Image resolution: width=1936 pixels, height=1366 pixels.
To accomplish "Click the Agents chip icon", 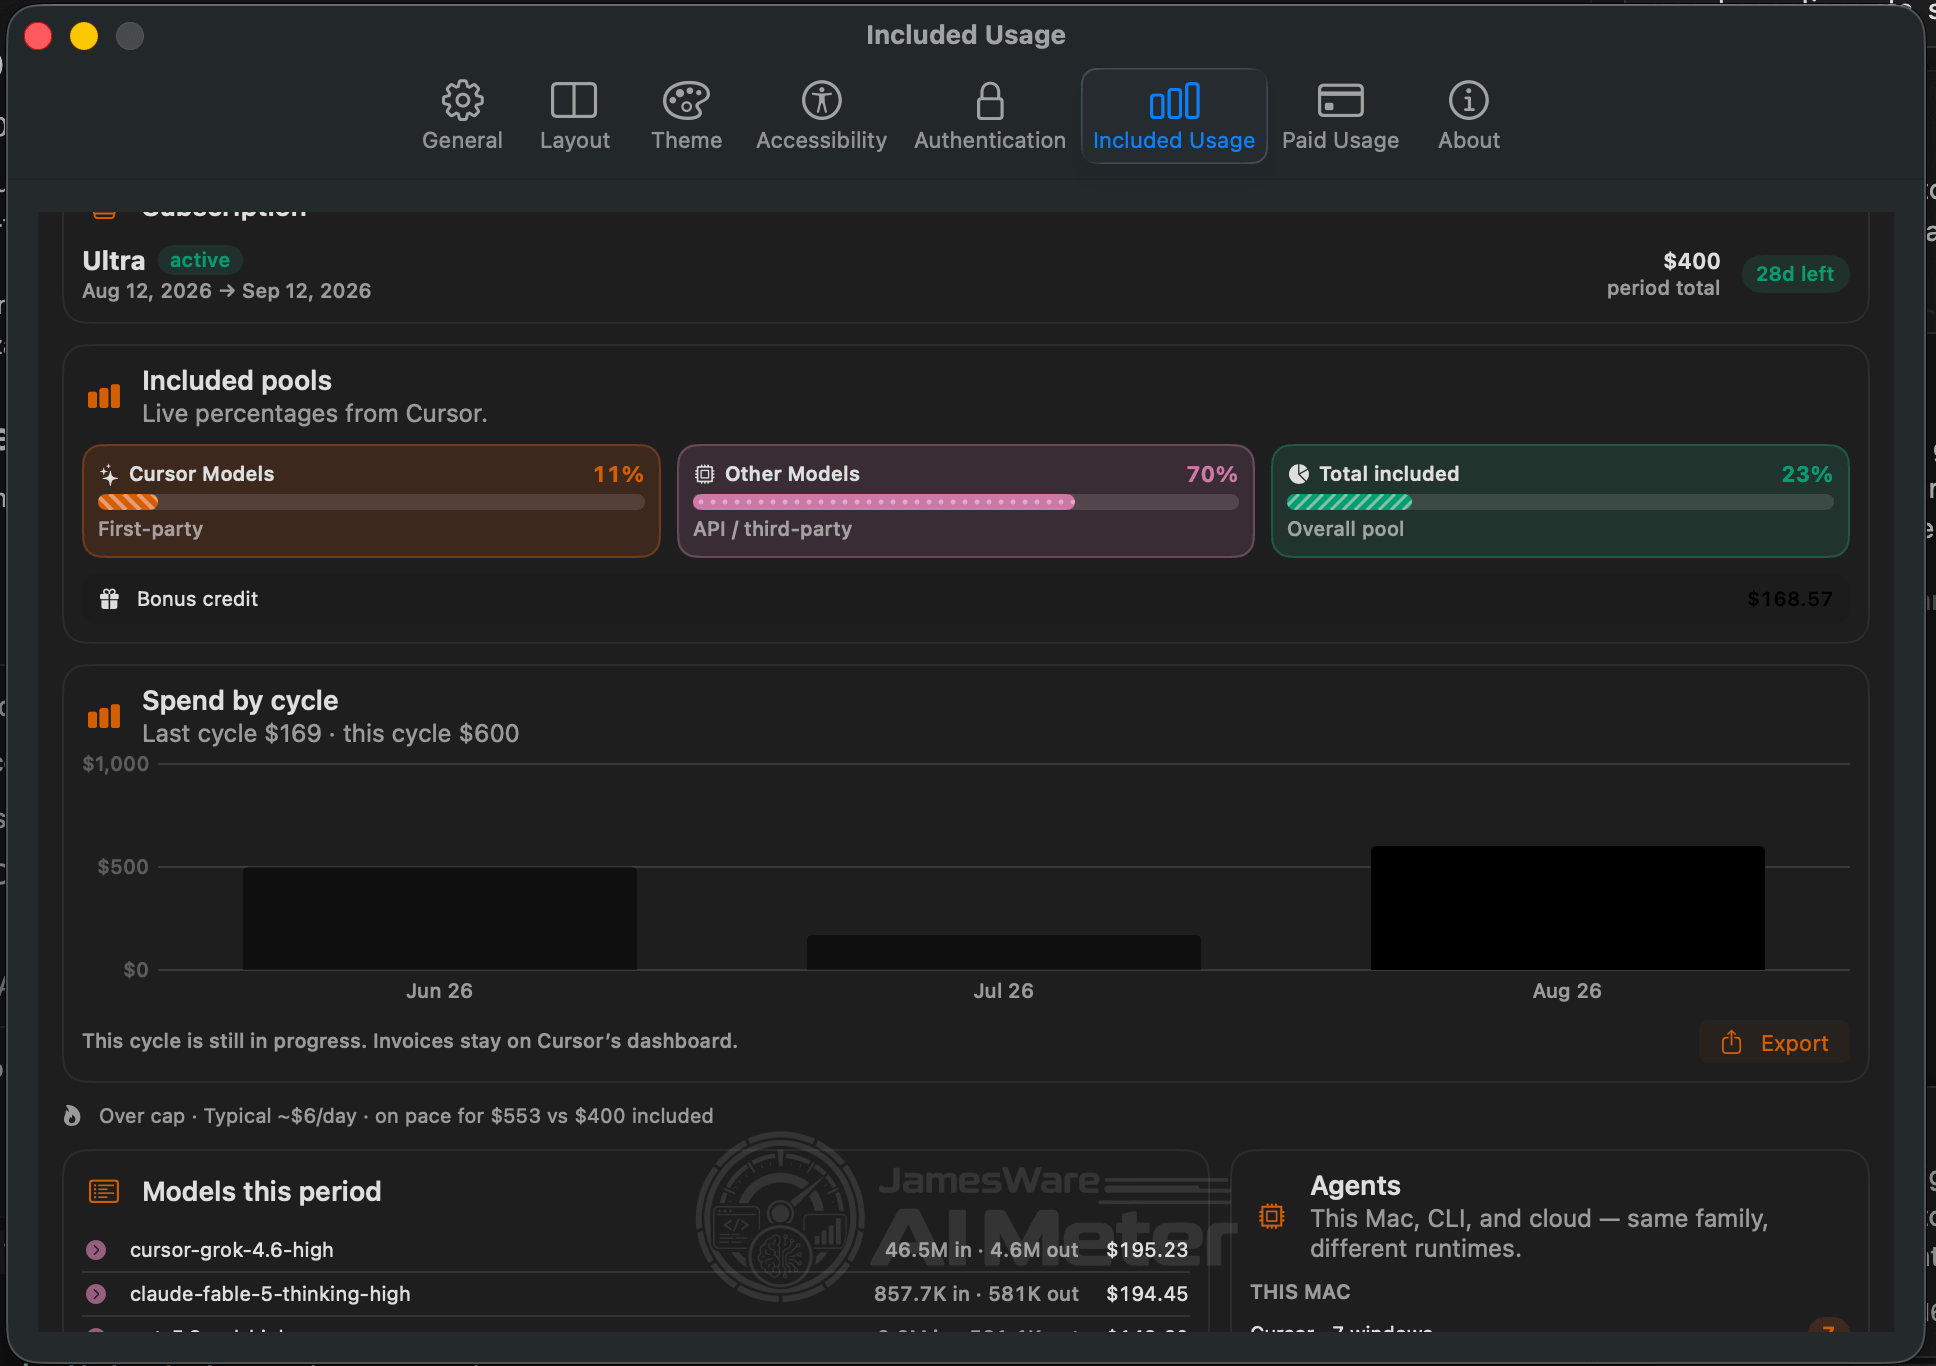I will coord(1272,1216).
